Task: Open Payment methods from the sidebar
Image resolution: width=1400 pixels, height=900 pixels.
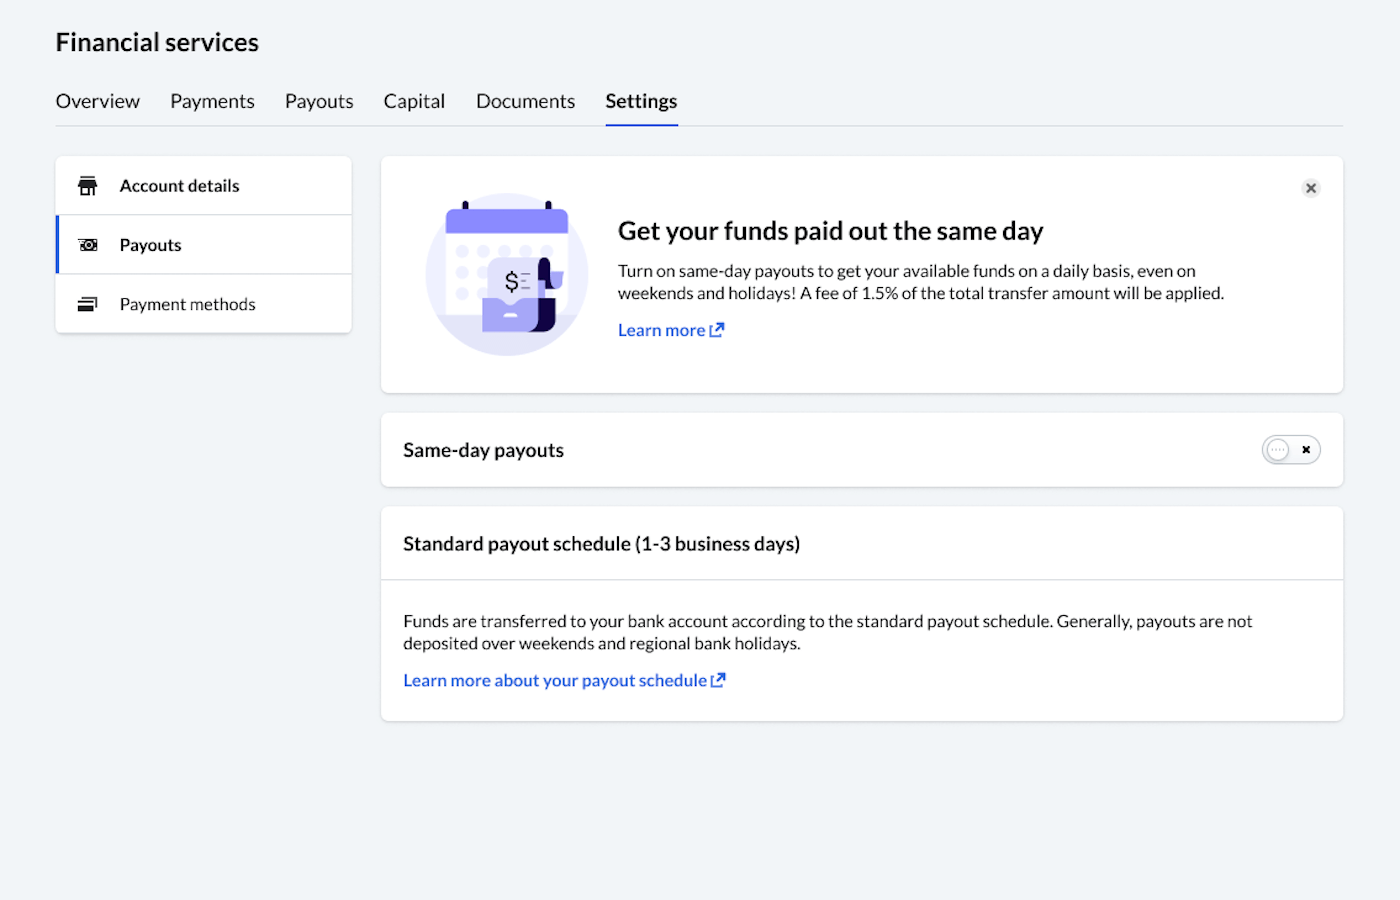Action: [x=187, y=303]
